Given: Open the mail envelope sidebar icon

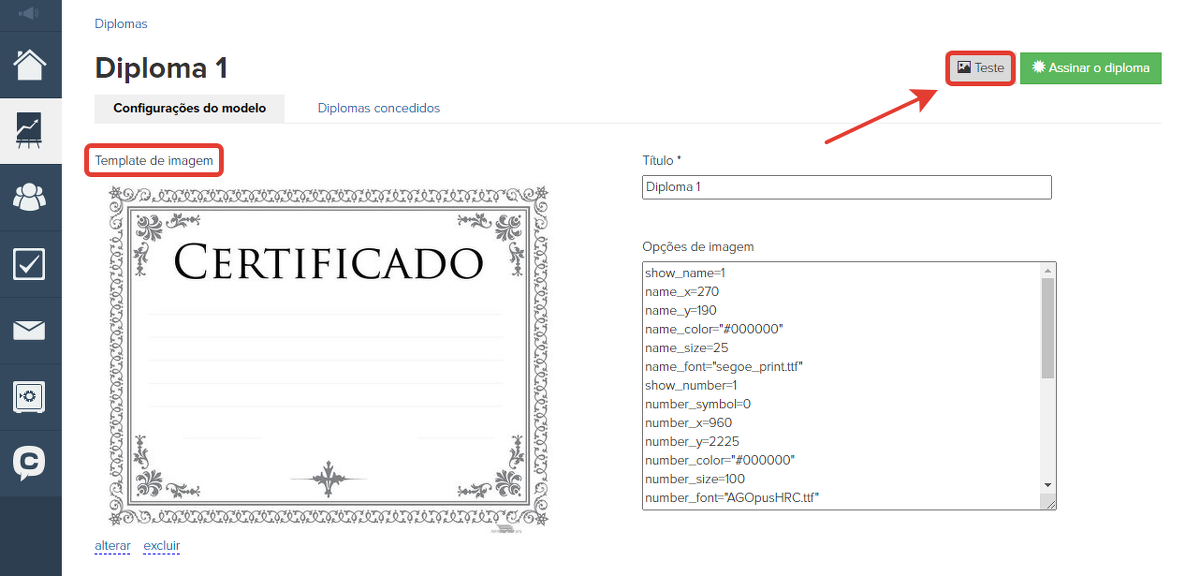Looking at the screenshot, I should (30, 330).
